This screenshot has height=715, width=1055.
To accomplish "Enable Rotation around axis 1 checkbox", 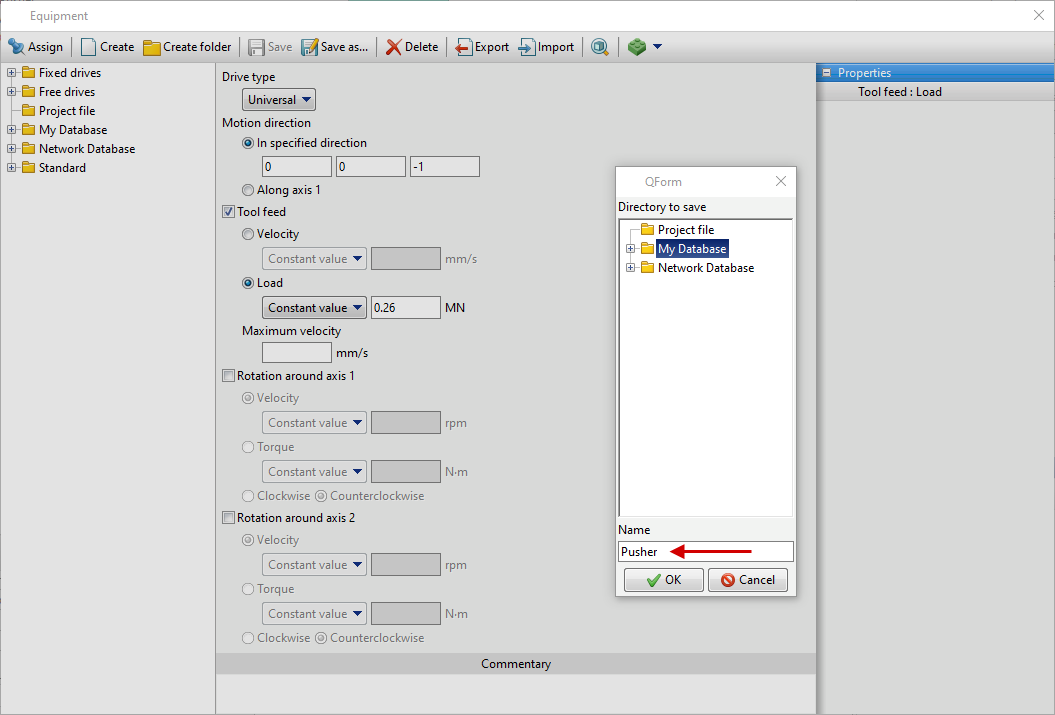I will pos(228,376).
